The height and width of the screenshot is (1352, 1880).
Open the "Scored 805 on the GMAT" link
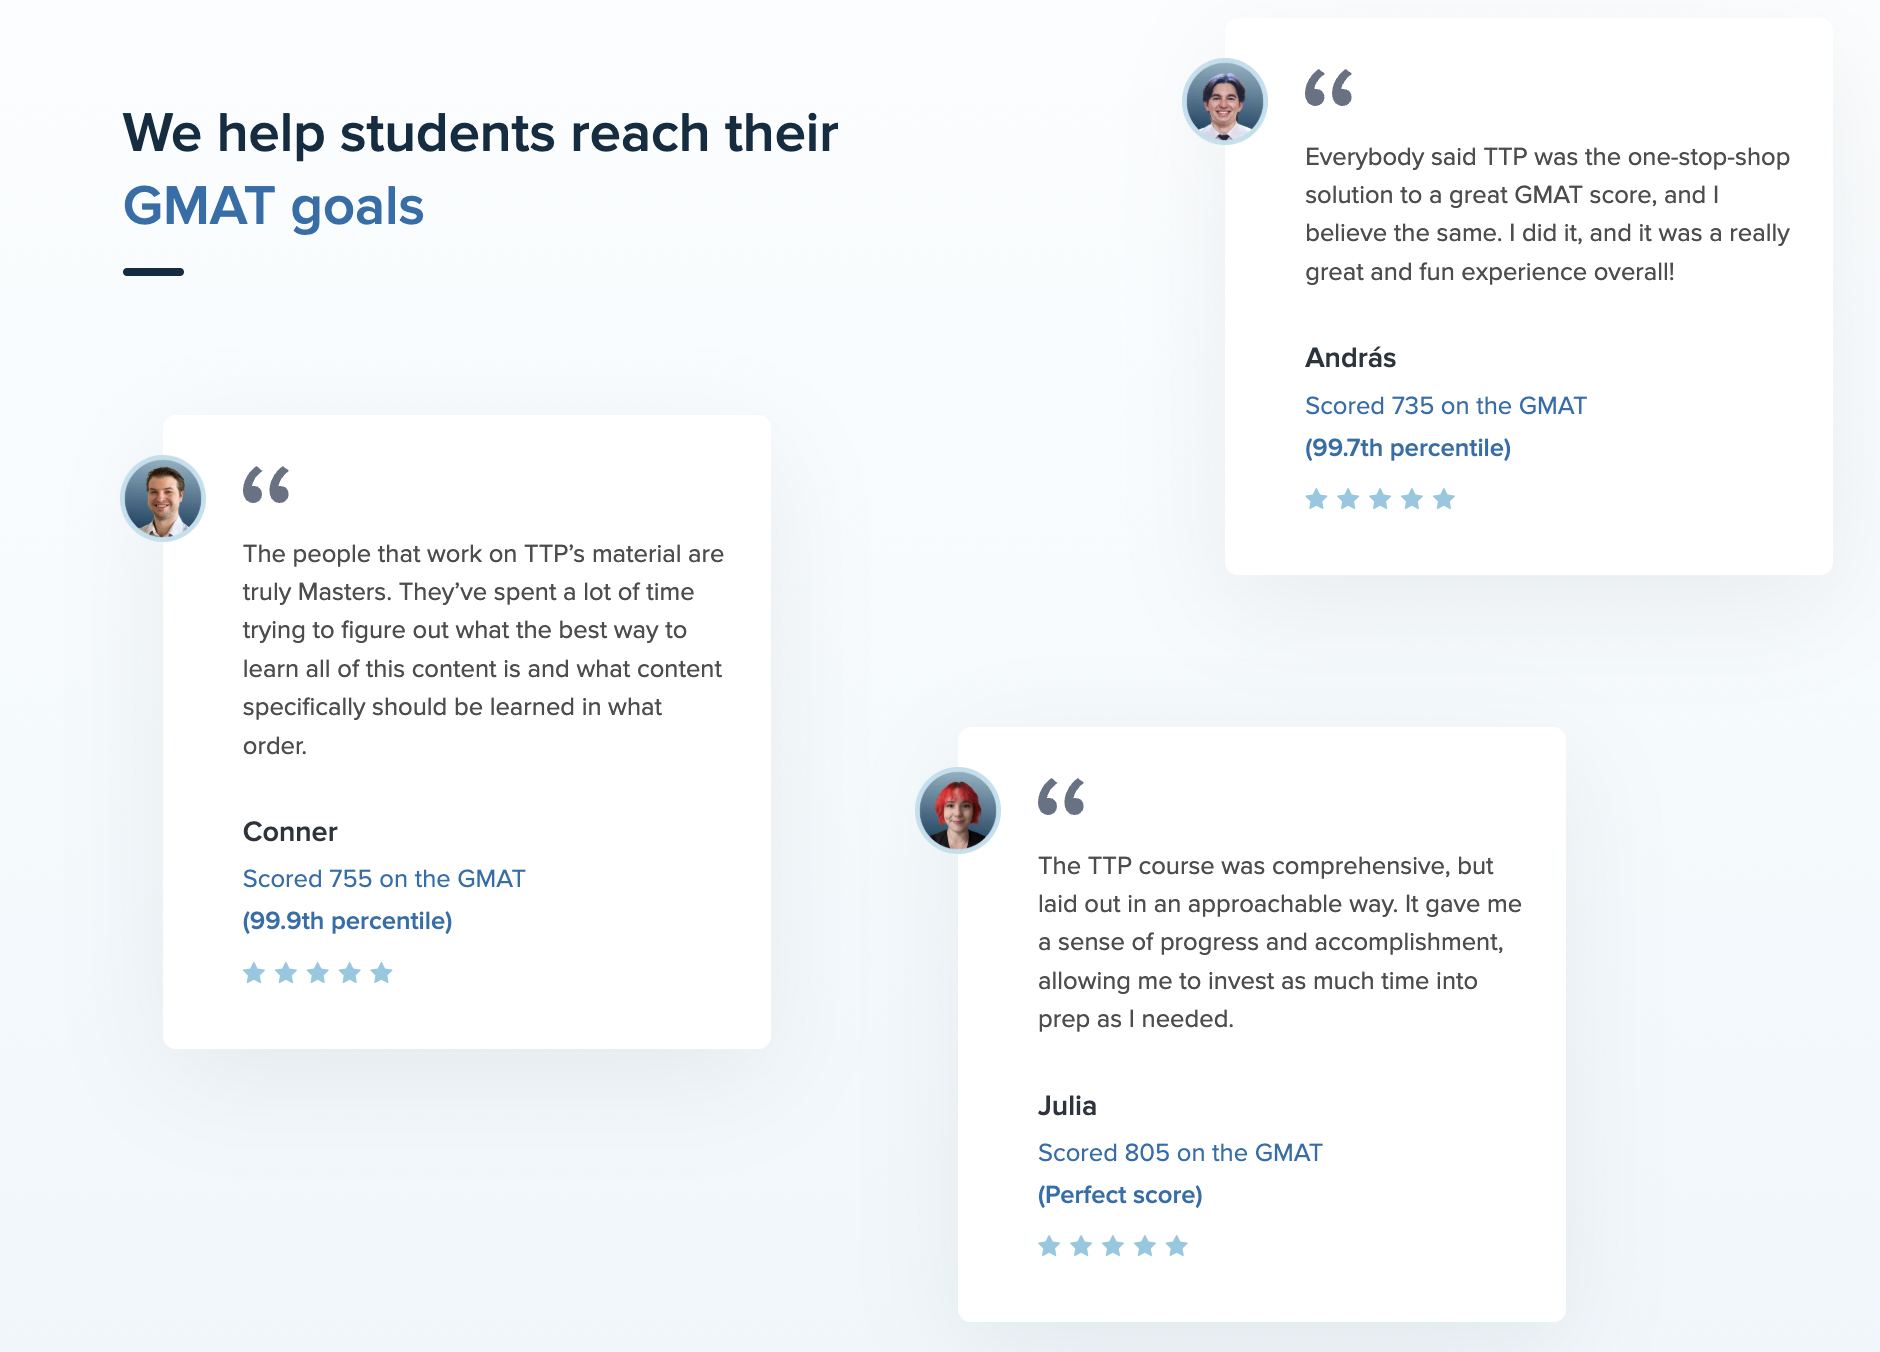[1179, 1153]
